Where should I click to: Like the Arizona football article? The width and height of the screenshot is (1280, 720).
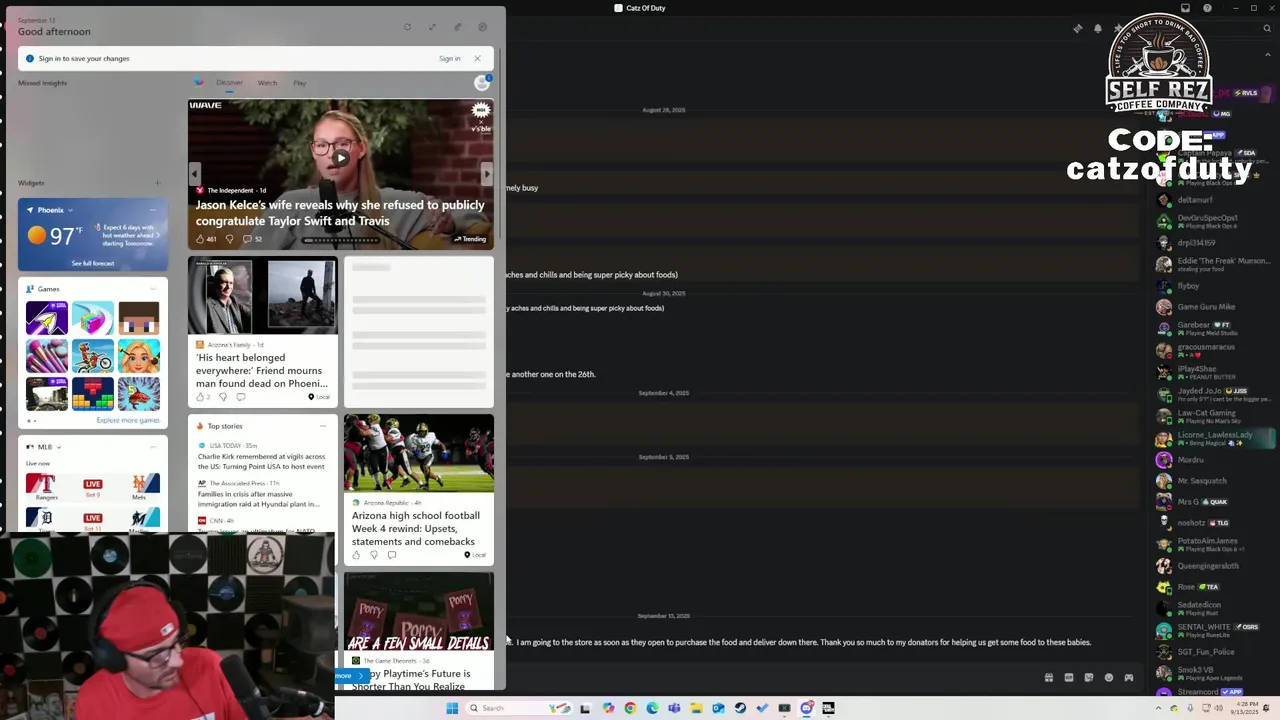pos(356,555)
